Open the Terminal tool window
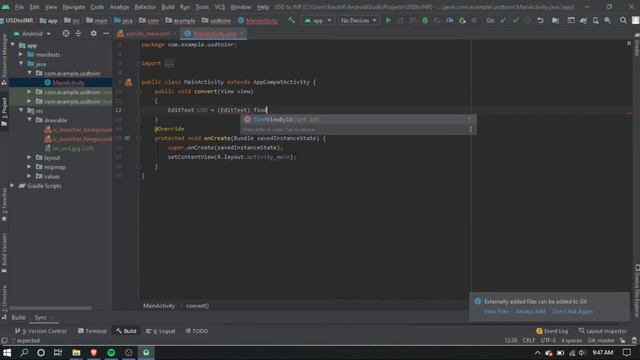 coord(92,331)
